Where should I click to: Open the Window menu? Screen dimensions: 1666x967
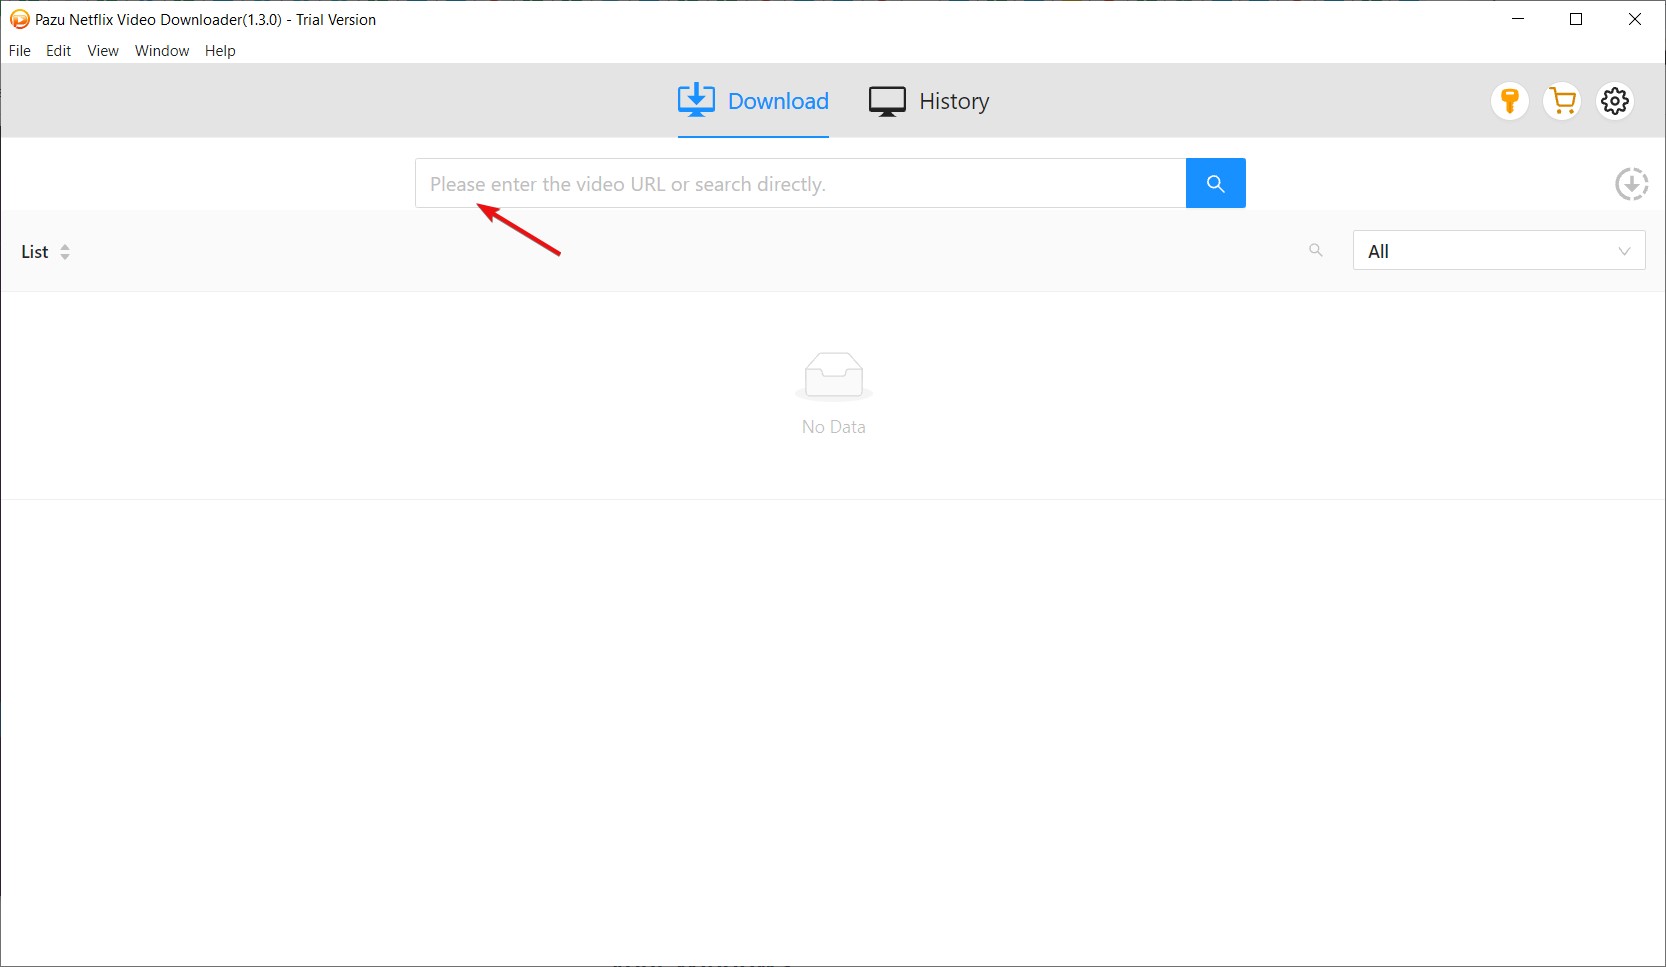(162, 51)
